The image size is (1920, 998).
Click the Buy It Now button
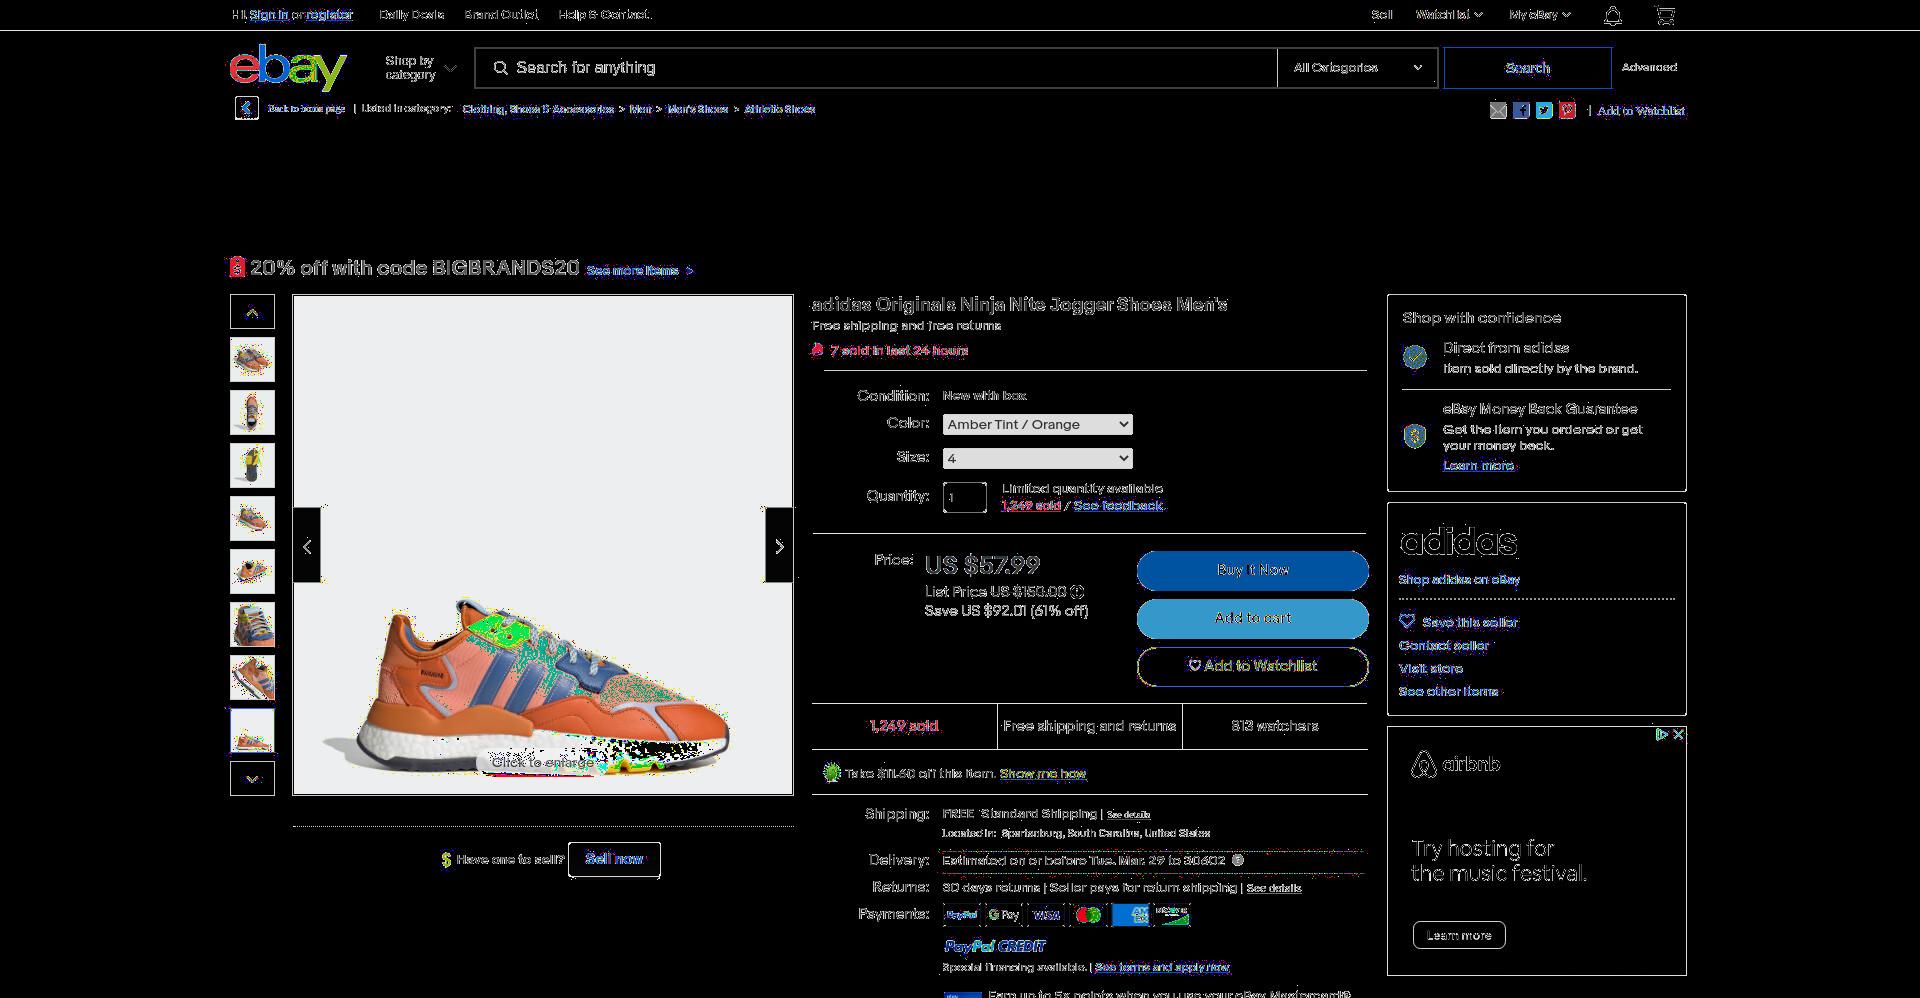tap(1252, 570)
